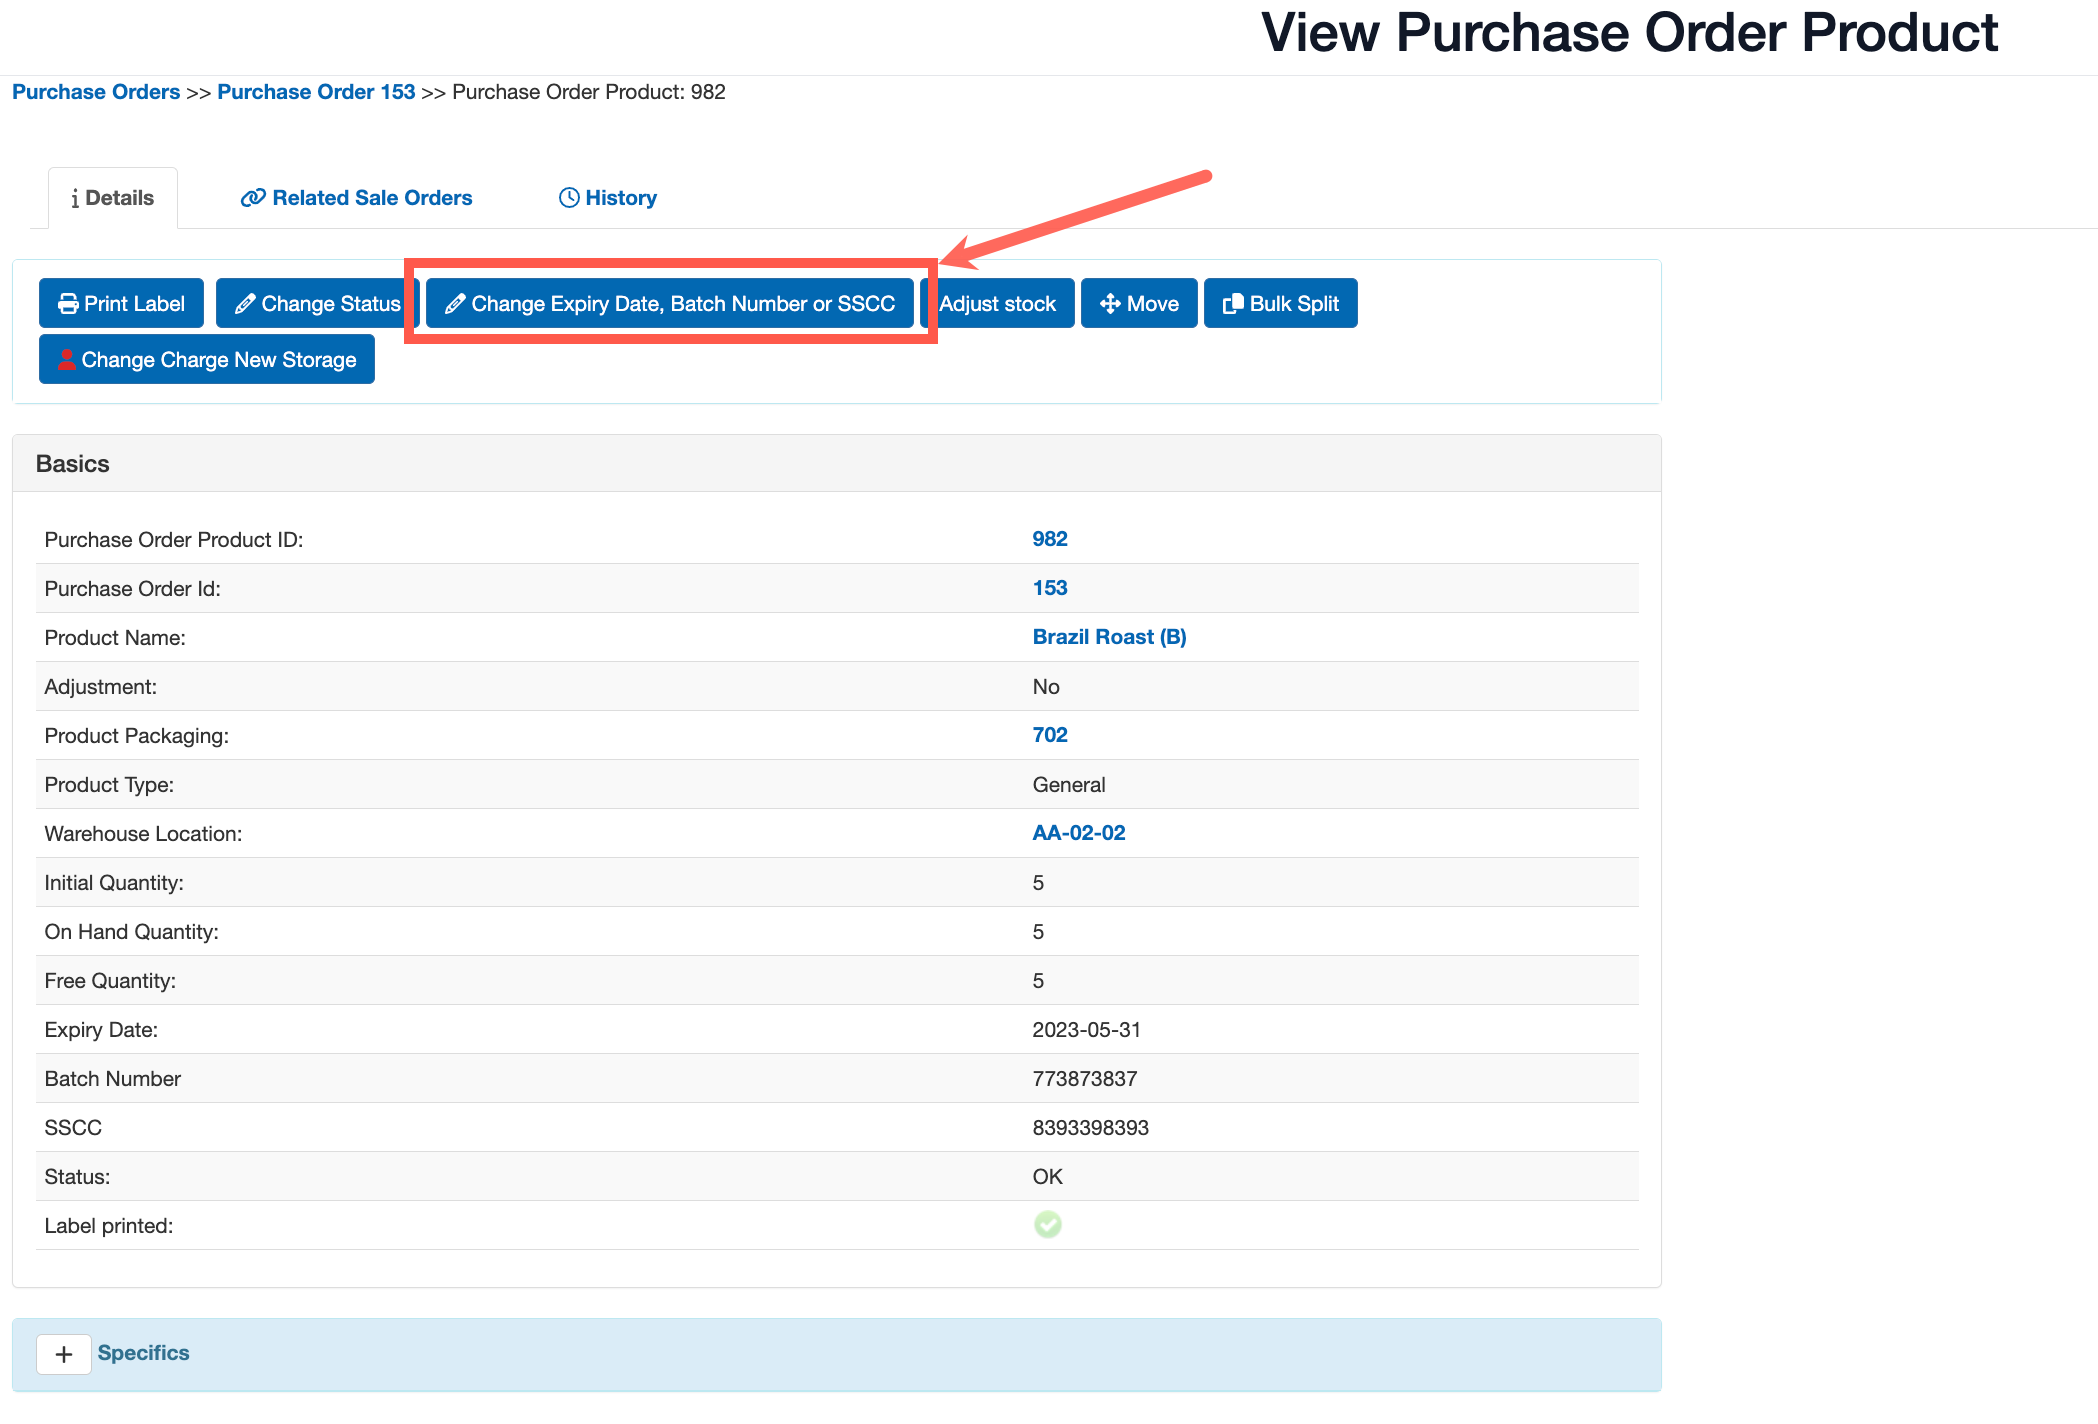2098x1424 pixels.
Task: Expand the Specifics section
Action: (x=64, y=1354)
